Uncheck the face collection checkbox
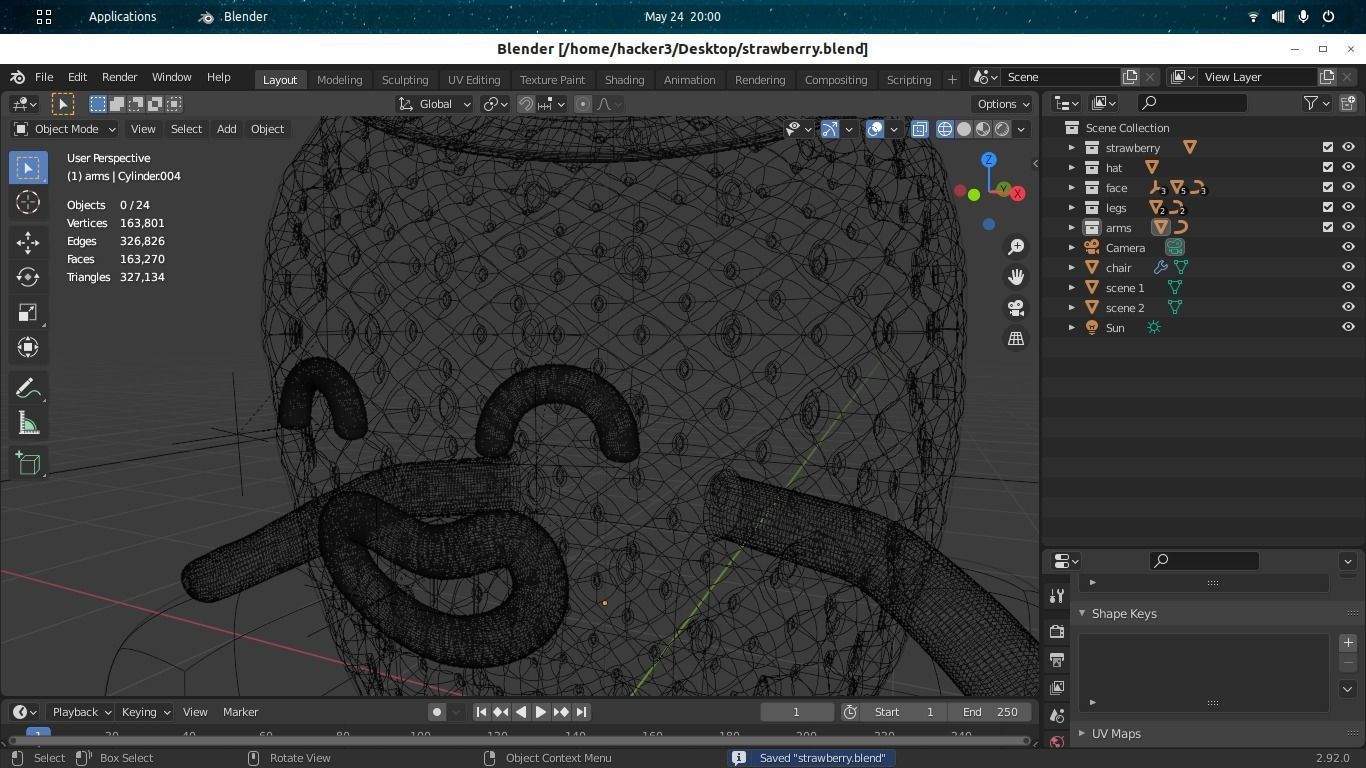Image resolution: width=1366 pixels, height=768 pixels. point(1328,187)
